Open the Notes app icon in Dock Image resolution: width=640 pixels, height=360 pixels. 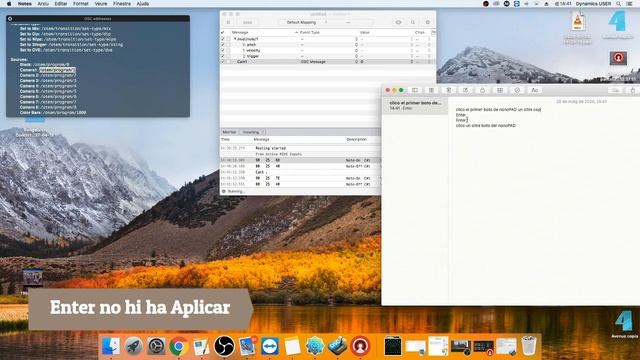point(292,346)
